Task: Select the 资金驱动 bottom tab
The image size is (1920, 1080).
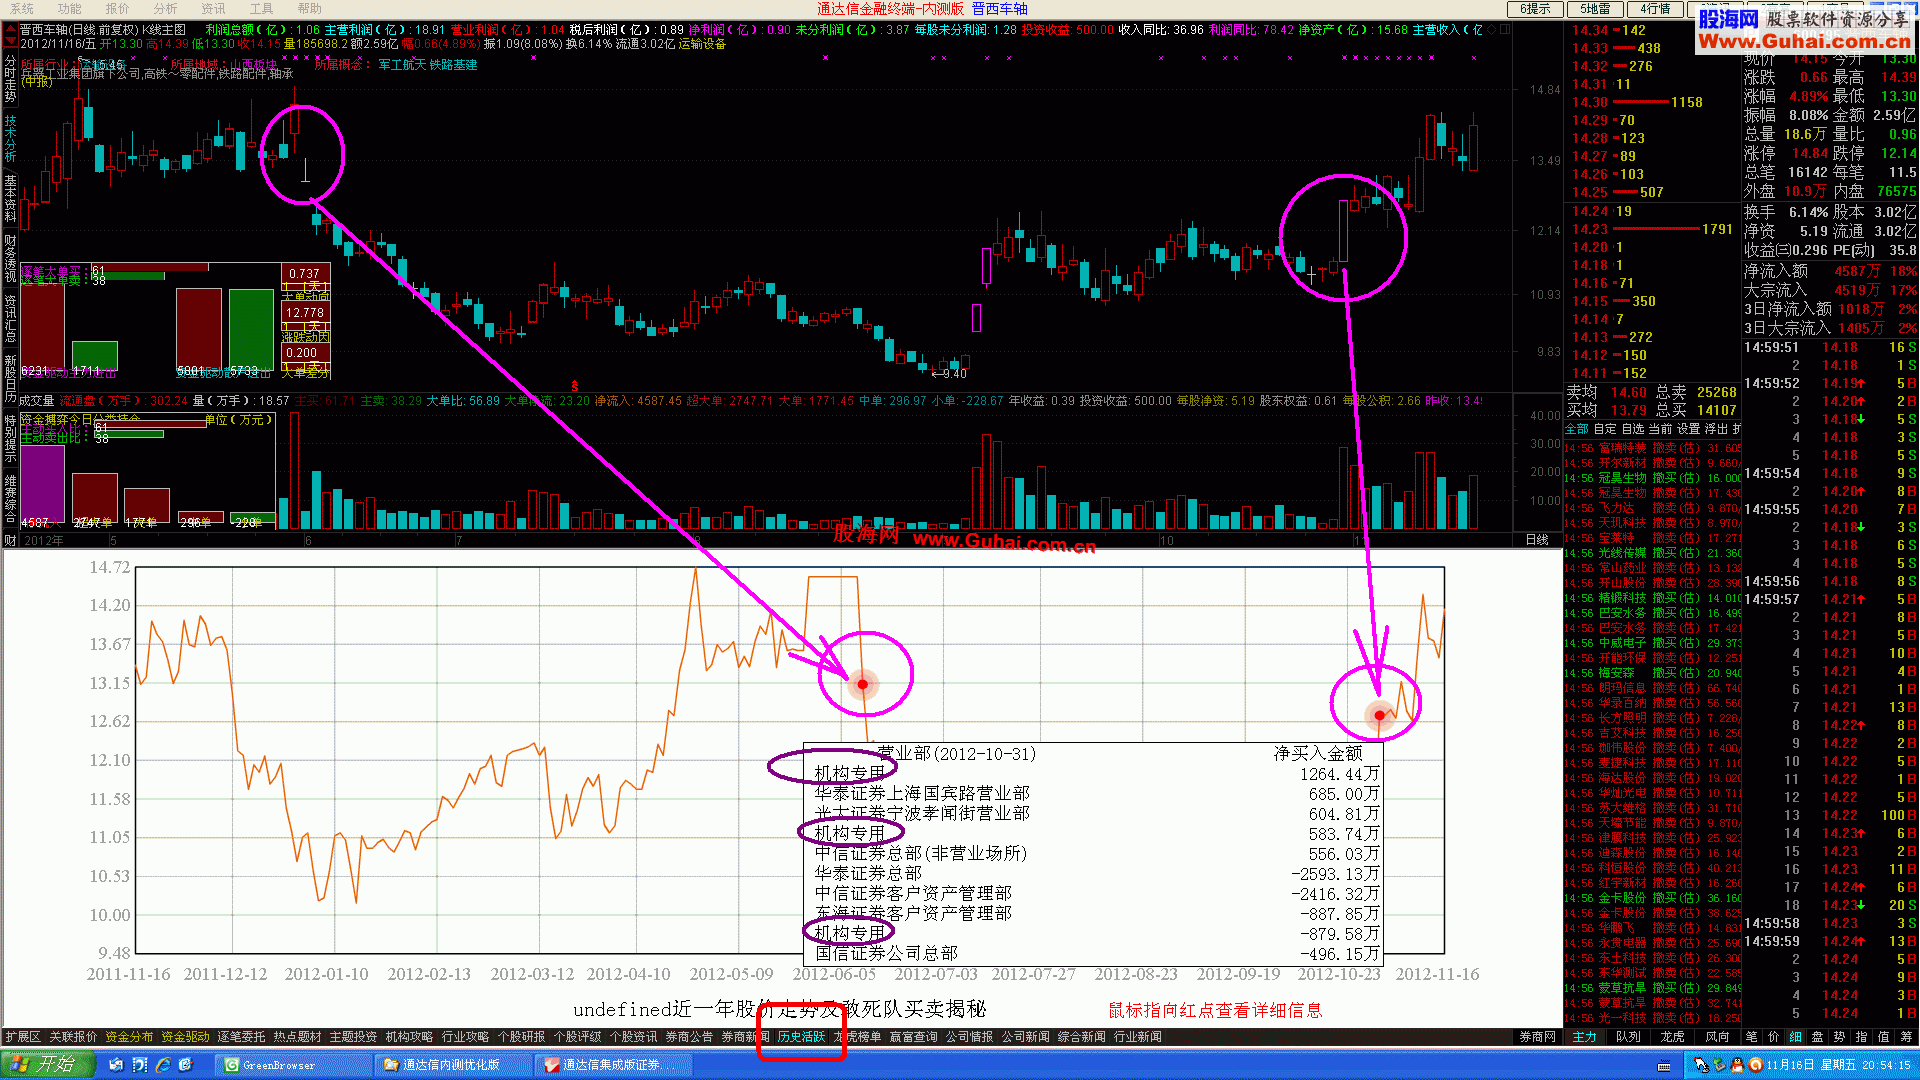Action: 185,1037
